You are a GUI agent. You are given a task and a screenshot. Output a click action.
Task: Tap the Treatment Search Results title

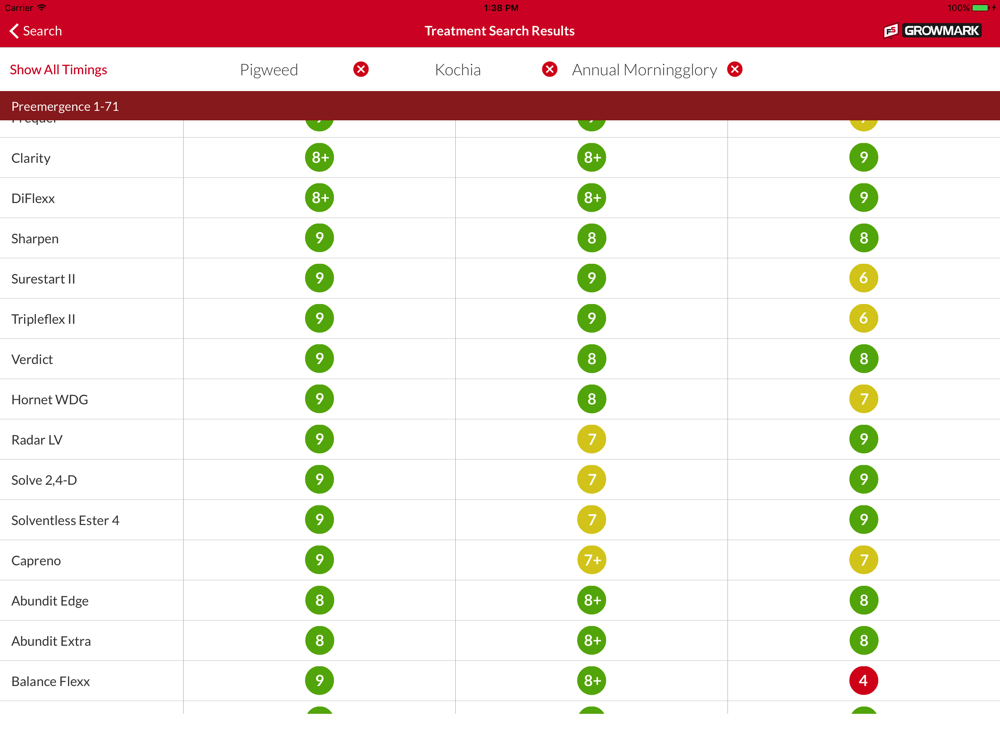tap(499, 31)
